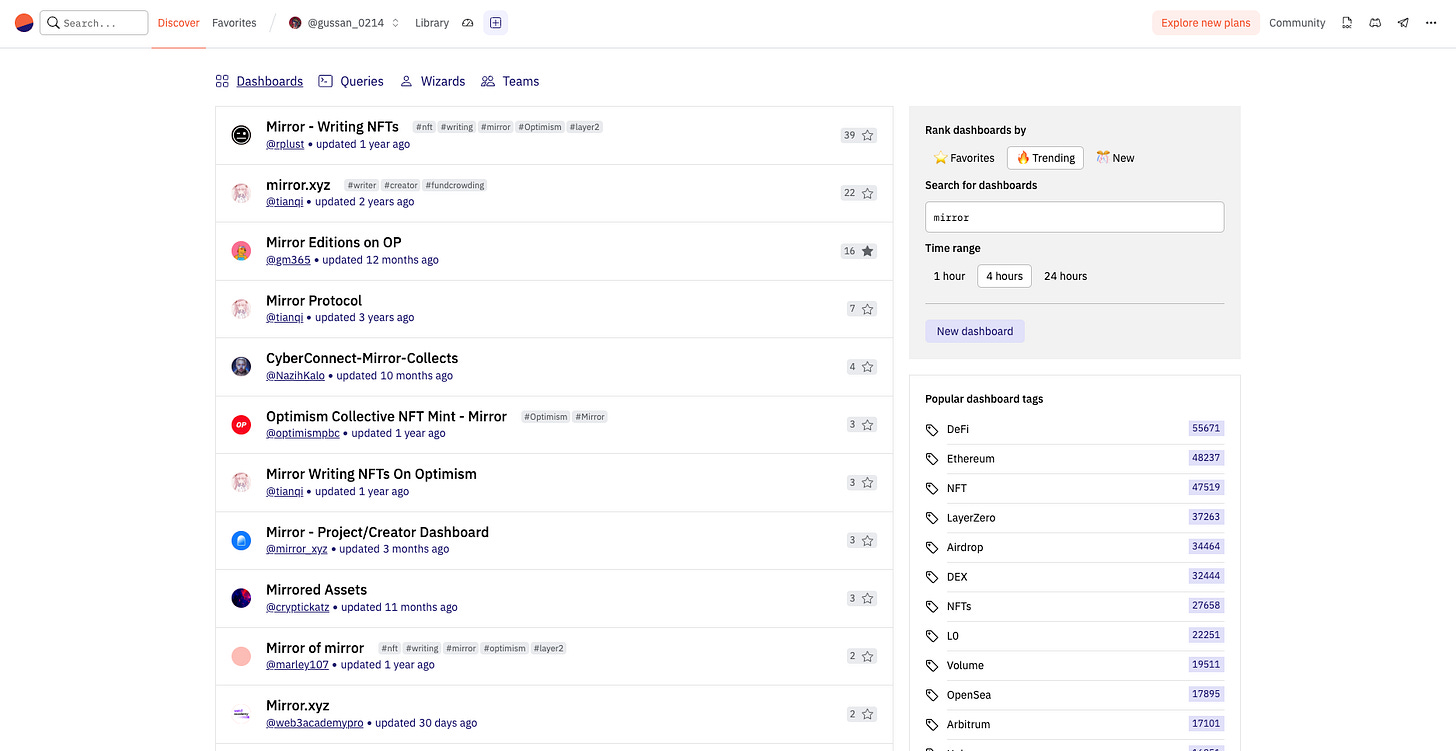The height and width of the screenshot is (751, 1456).
Task: Open the @cryptickatz author link
Action: [298, 607]
